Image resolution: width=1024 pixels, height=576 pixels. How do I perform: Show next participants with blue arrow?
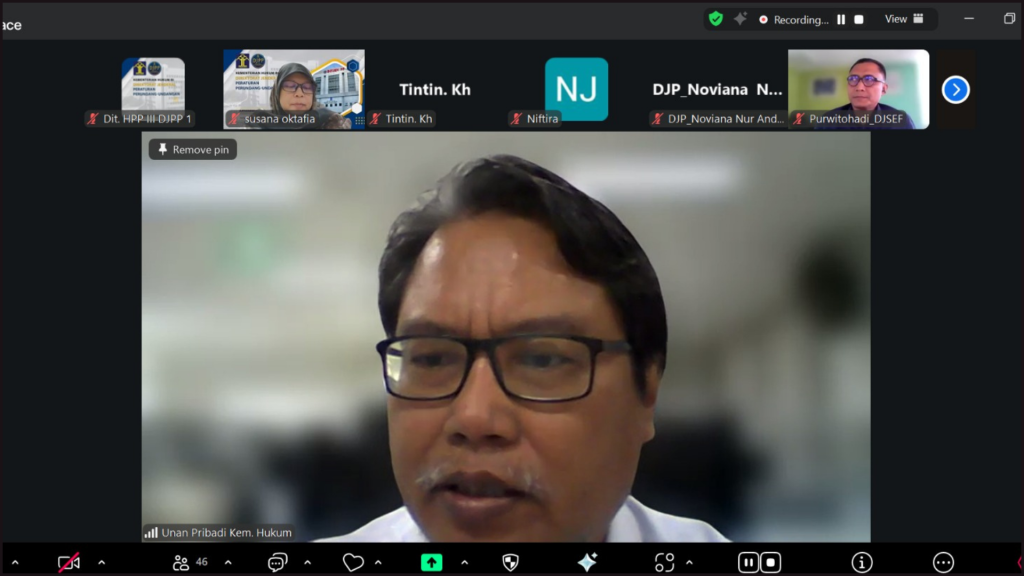(955, 90)
